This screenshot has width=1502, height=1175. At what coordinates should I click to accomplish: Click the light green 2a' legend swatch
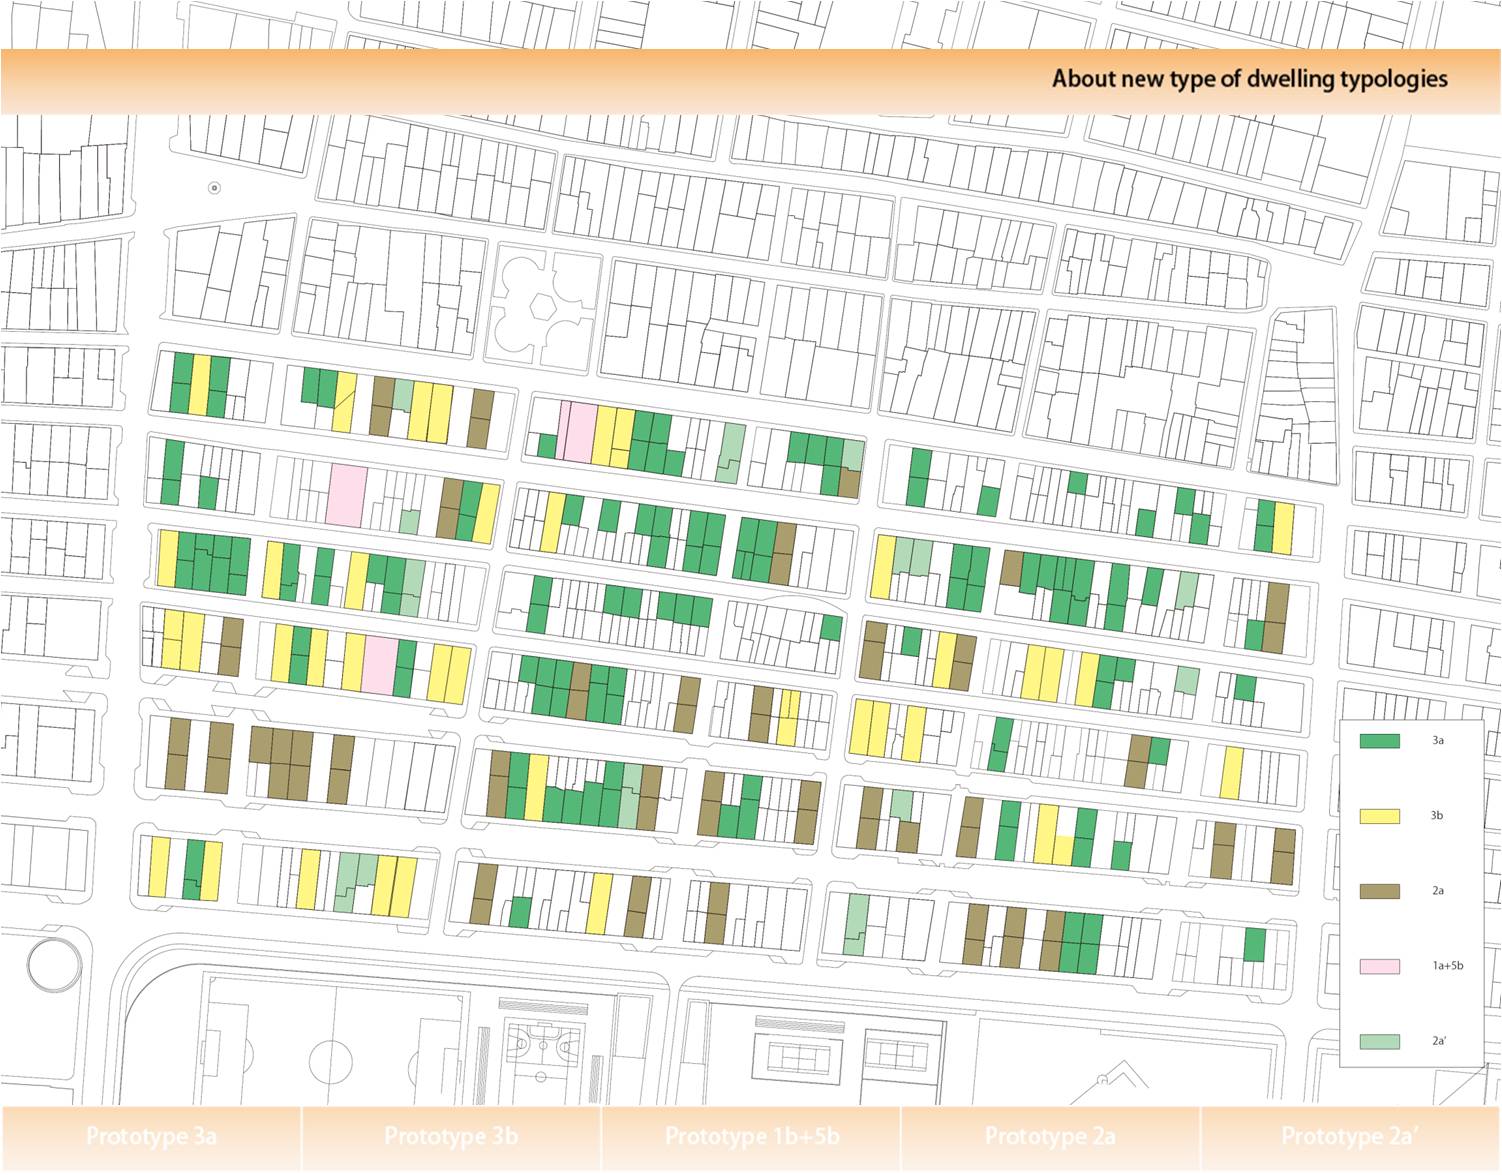[x=1379, y=1041]
